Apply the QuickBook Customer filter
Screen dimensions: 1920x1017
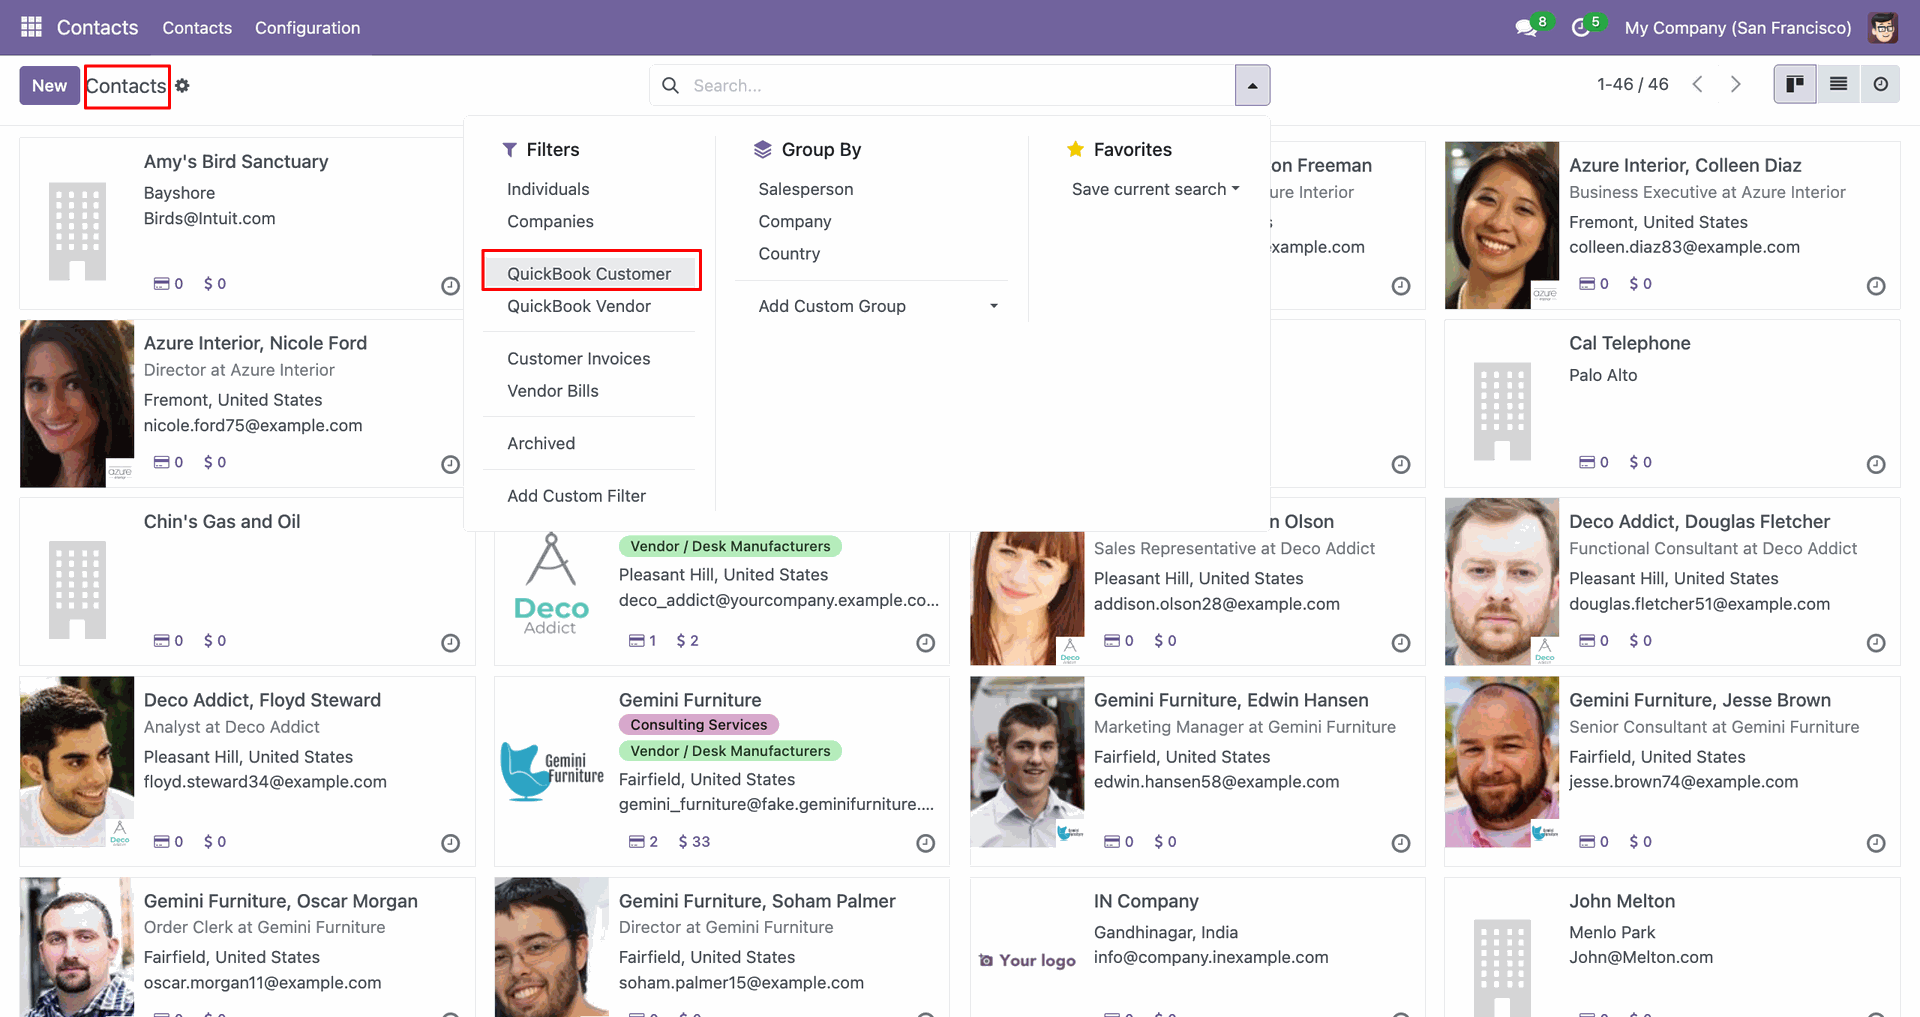pos(589,274)
